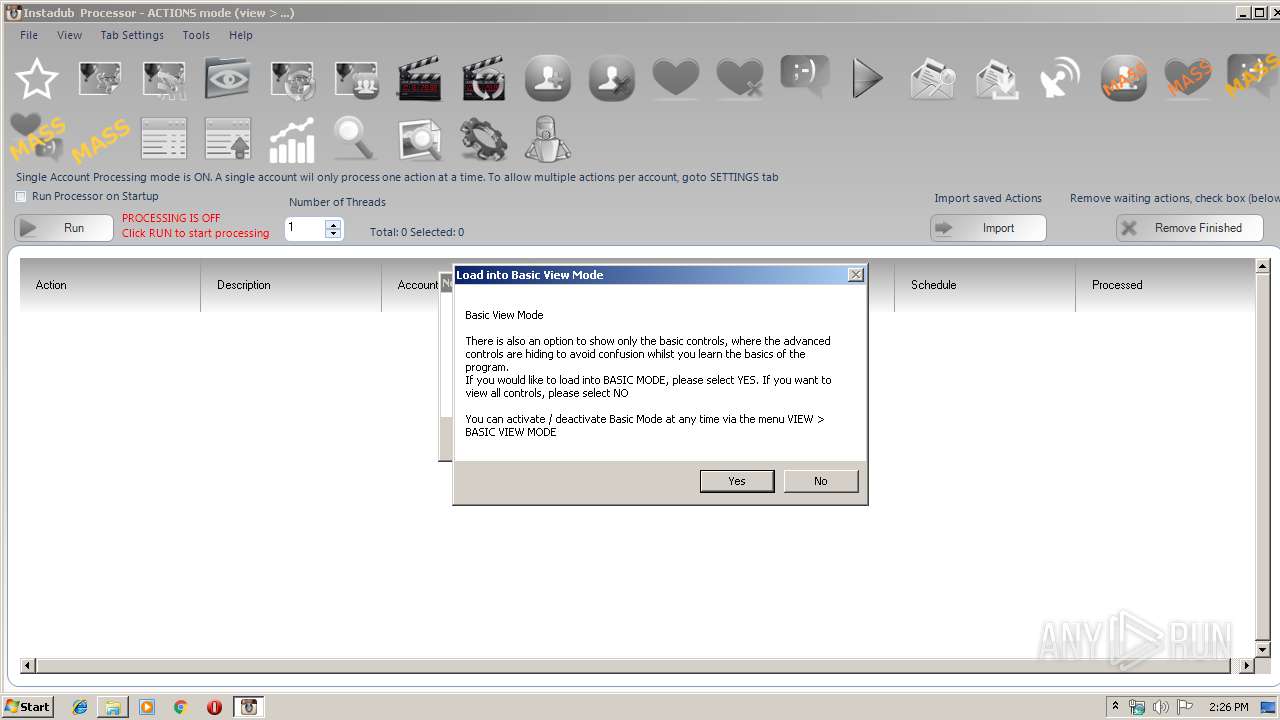Open Opera from the taskbar
Viewport: 1280px width, 720px height.
click(214, 707)
